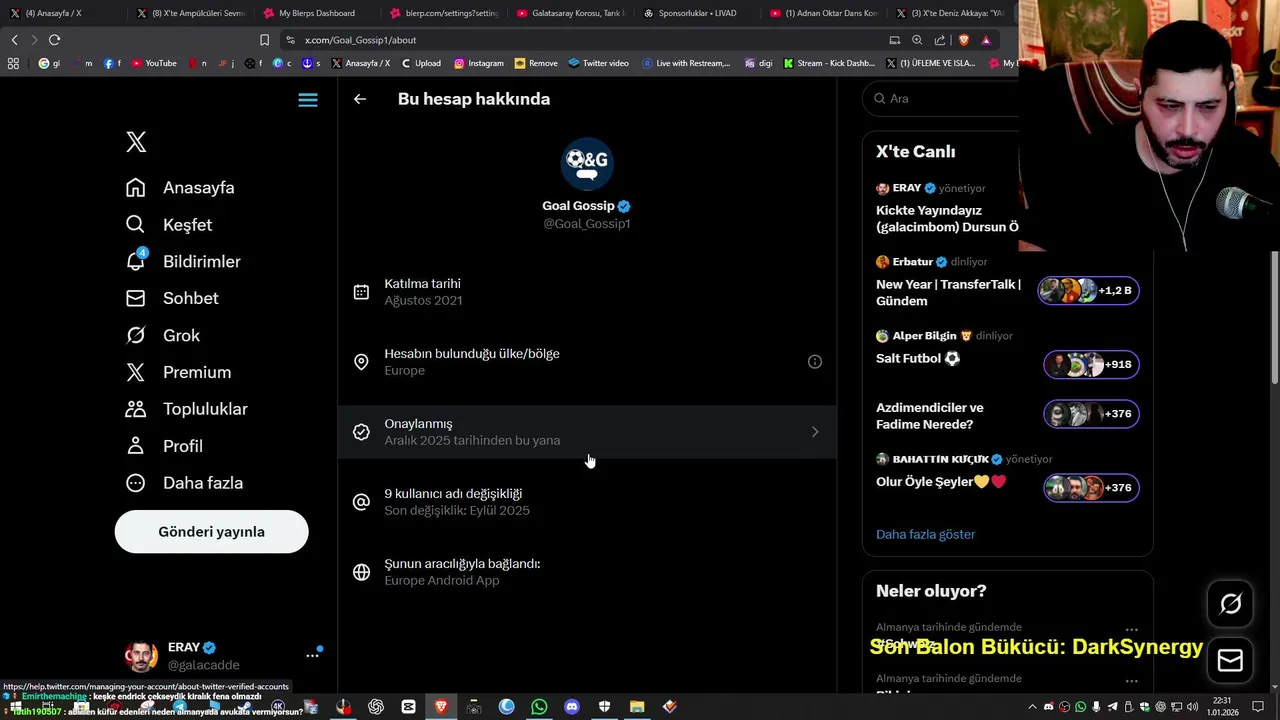Click the zoom magnifier icon in address bar
Screen dimensions: 1280x720
pyautogui.click(x=917, y=40)
